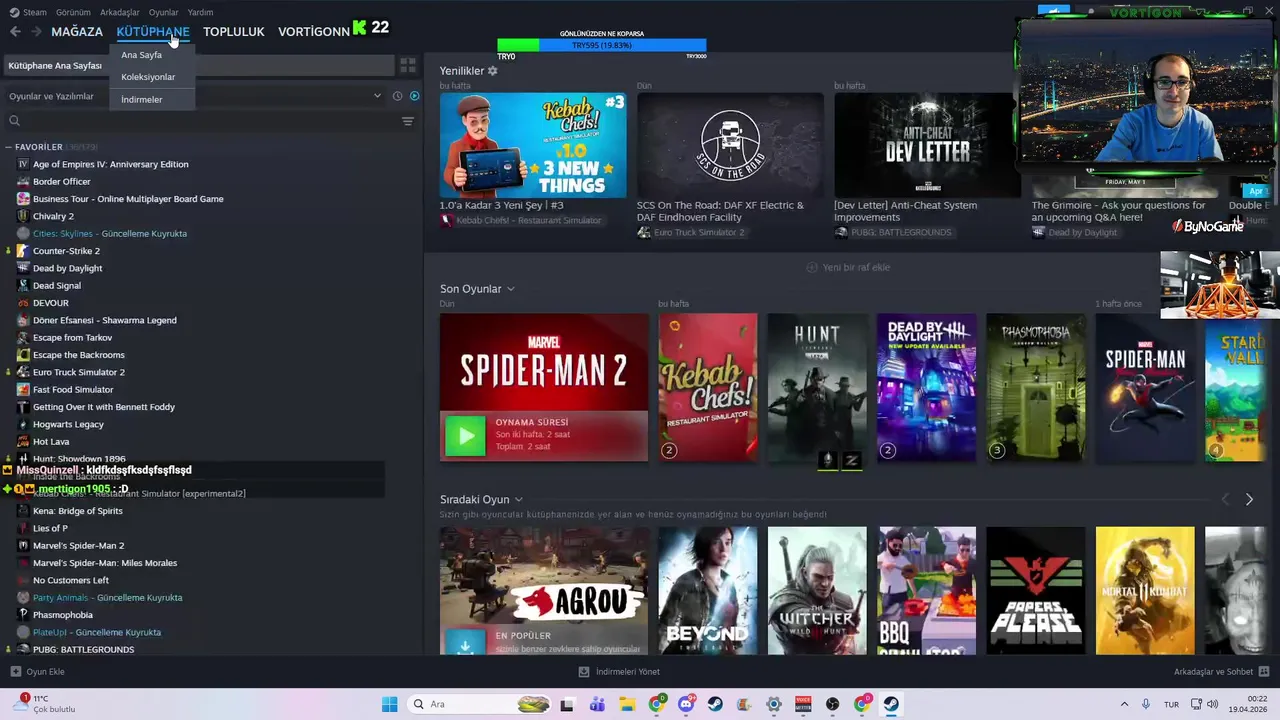Viewport: 1280px width, 720px height.
Task: Open the Yardım menu
Action: point(200,12)
